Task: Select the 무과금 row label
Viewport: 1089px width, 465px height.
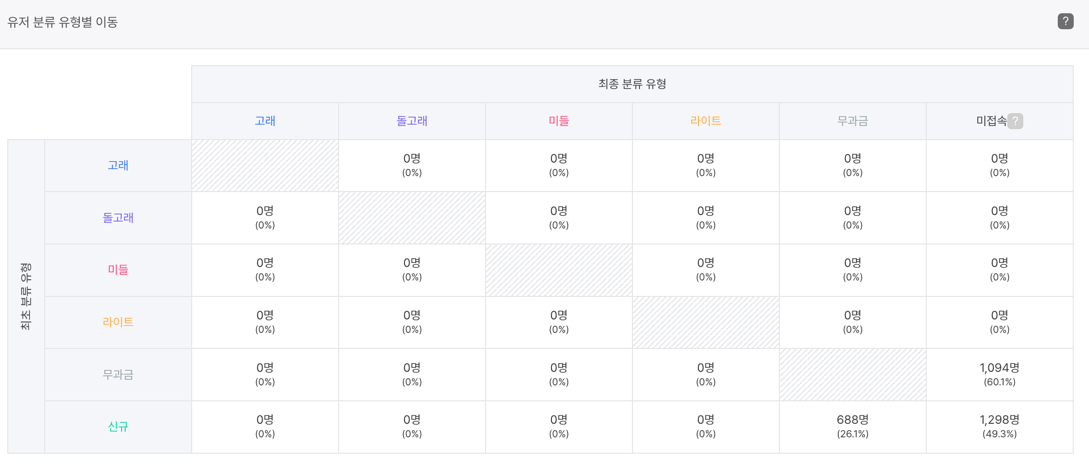Action: [x=118, y=375]
